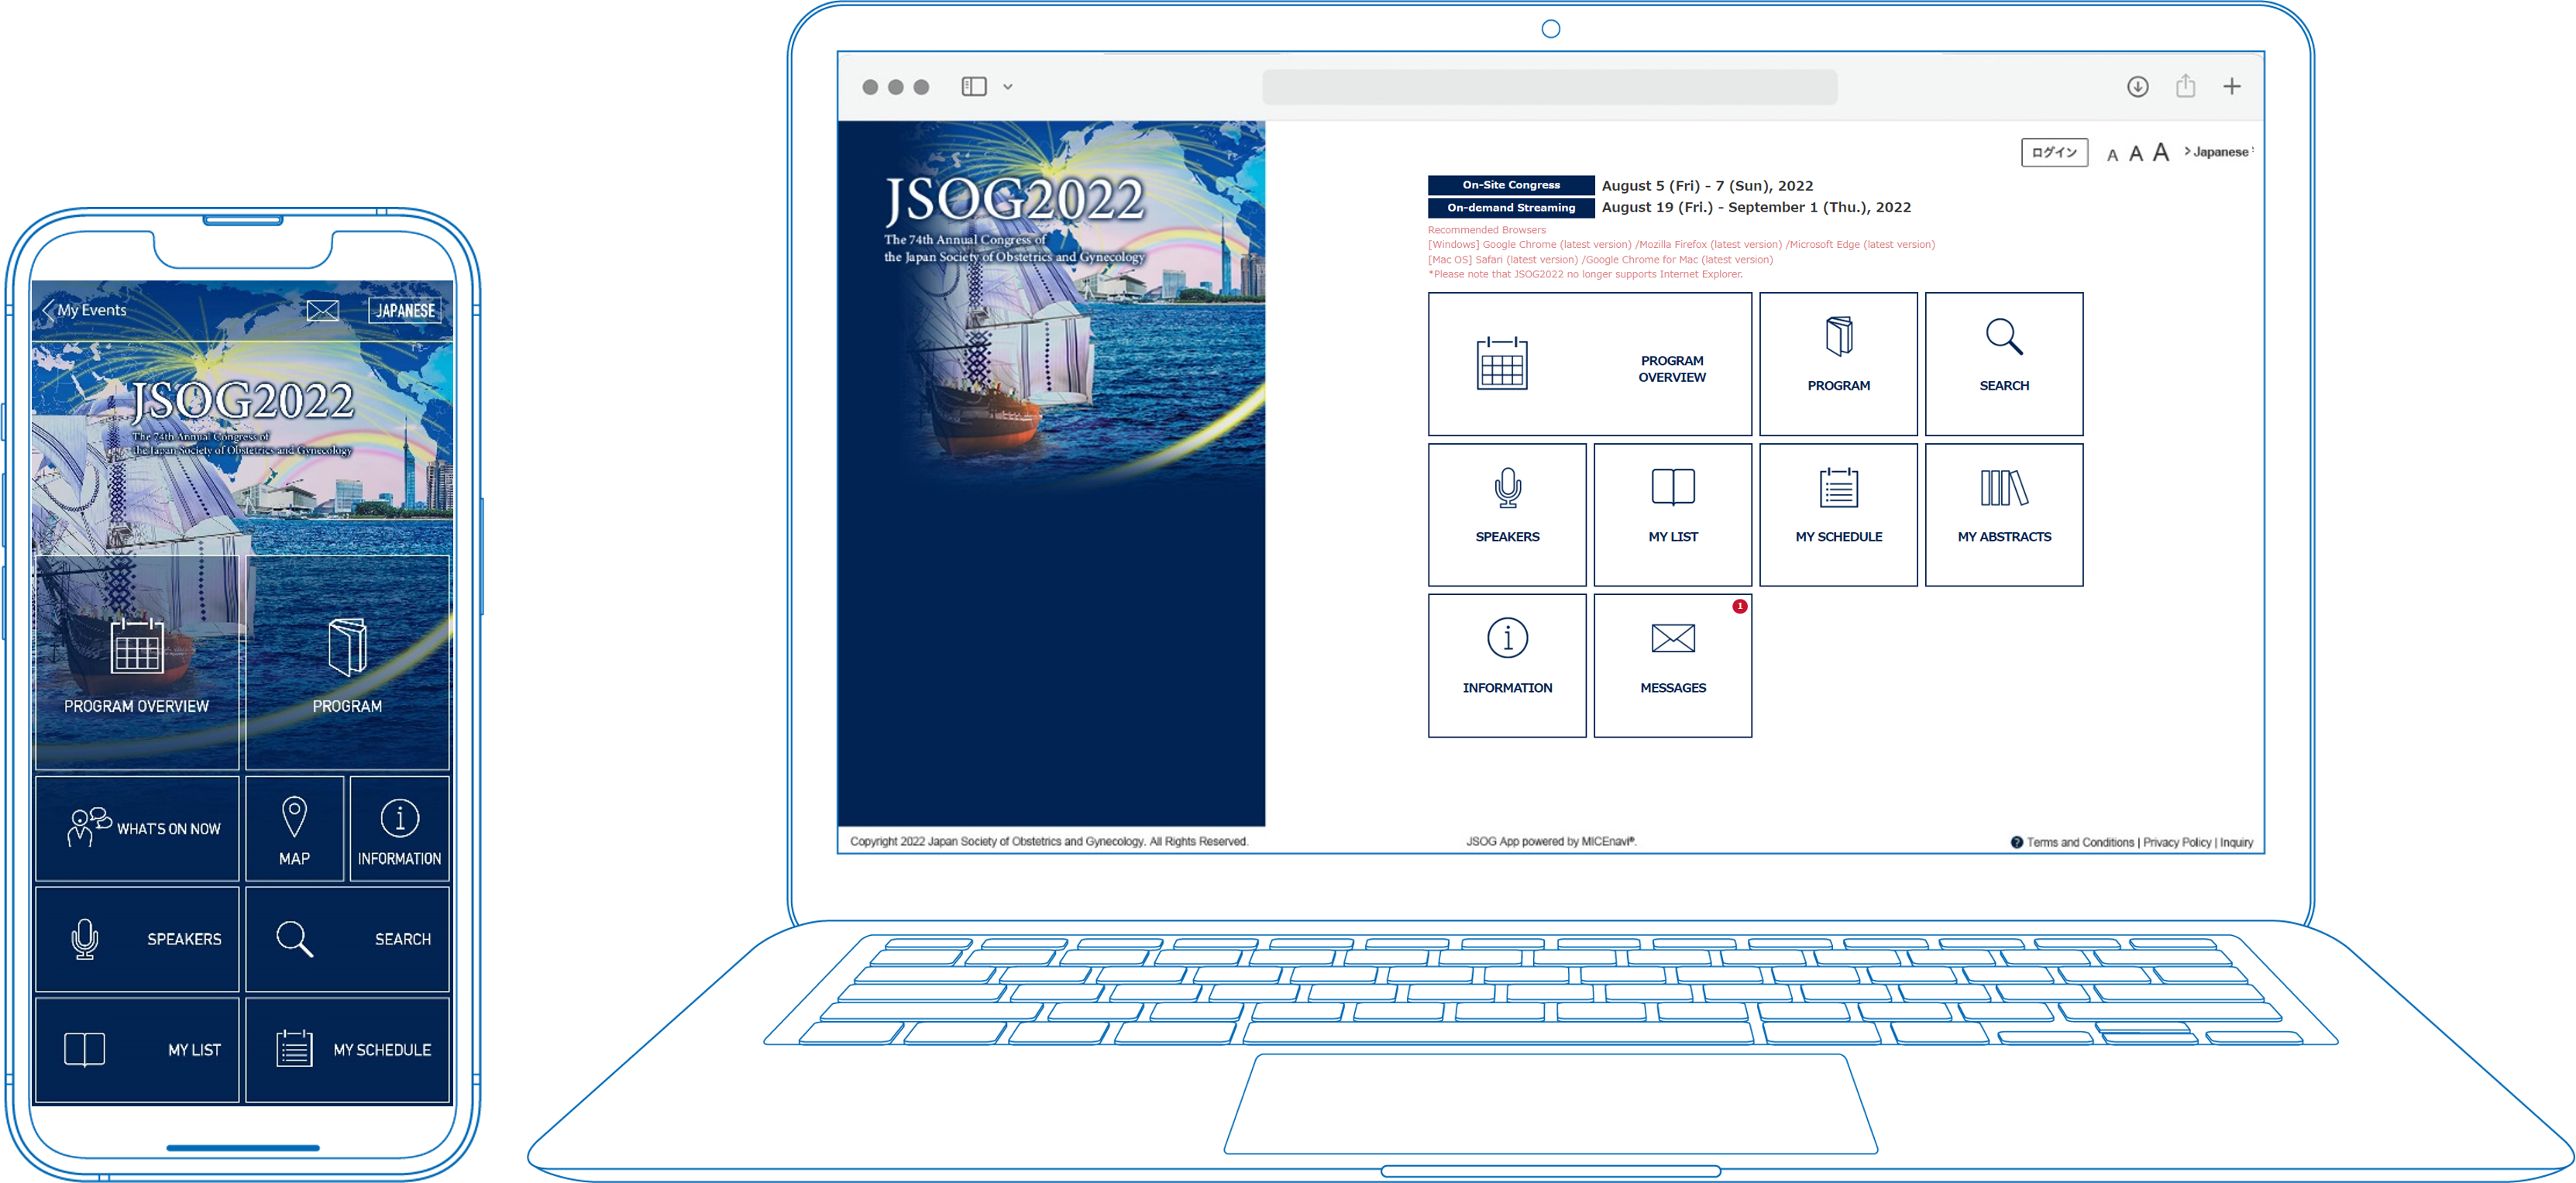Open the Information tile on laptop
The image size is (2576, 1183).
pyautogui.click(x=1507, y=666)
